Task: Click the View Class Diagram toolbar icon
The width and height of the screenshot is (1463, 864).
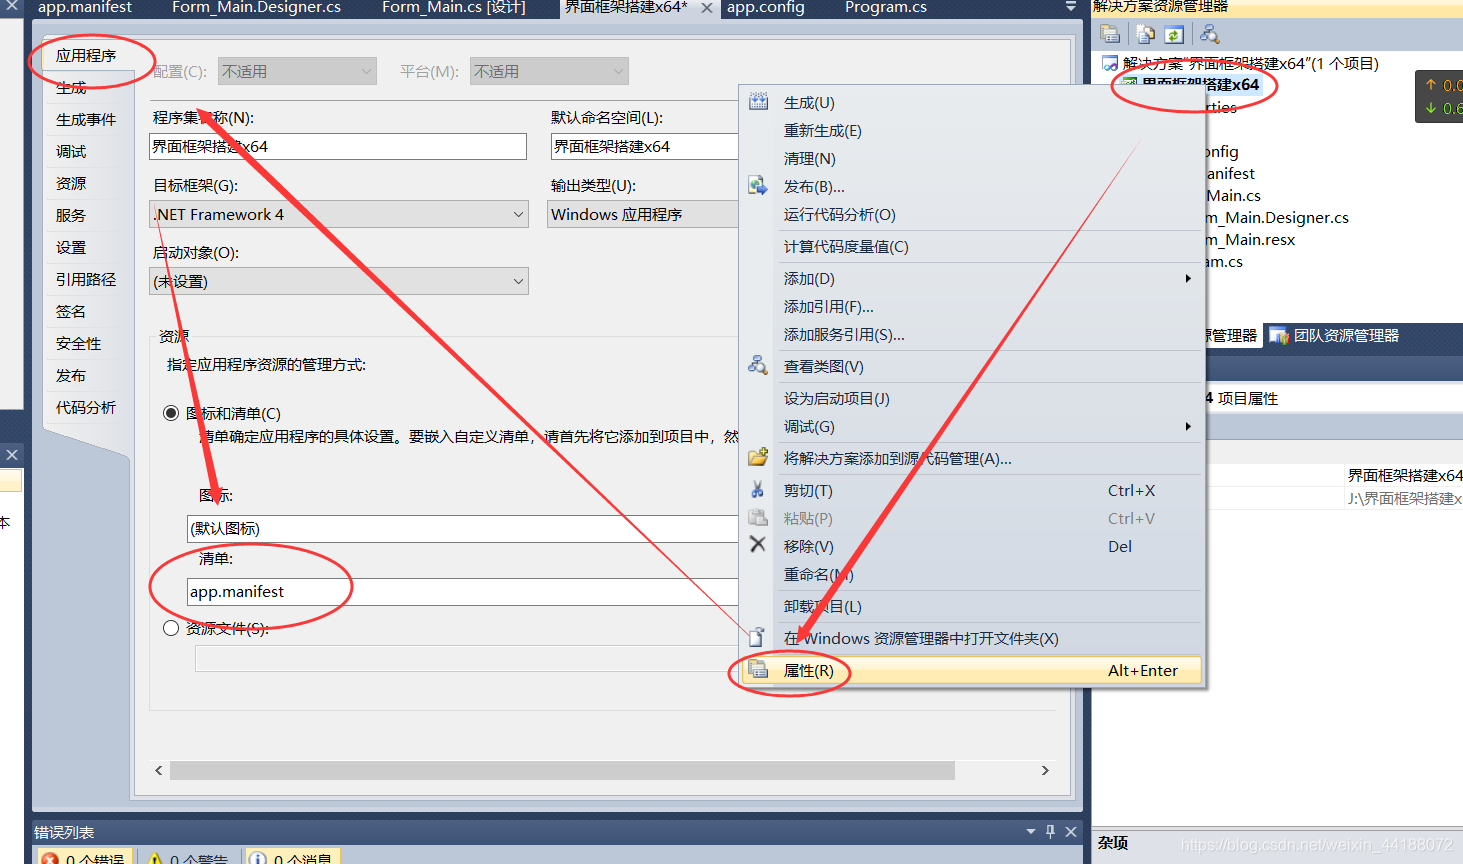Action: click(1209, 34)
